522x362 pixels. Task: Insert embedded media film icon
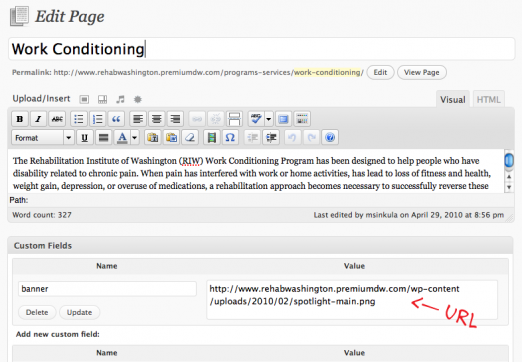click(212, 138)
